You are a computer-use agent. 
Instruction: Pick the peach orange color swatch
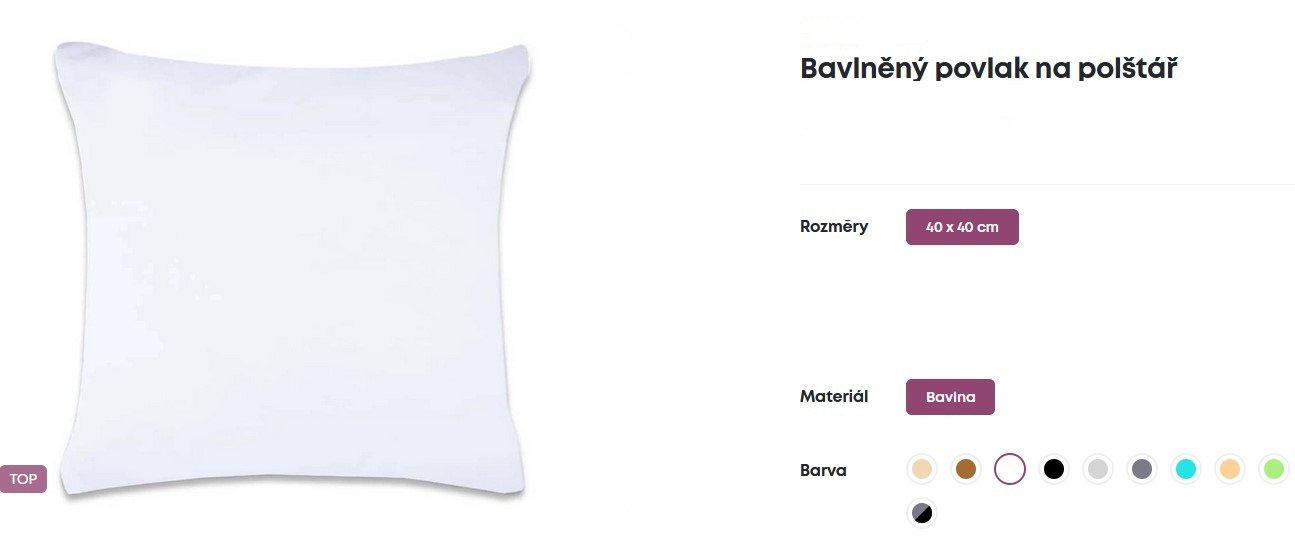click(1229, 469)
